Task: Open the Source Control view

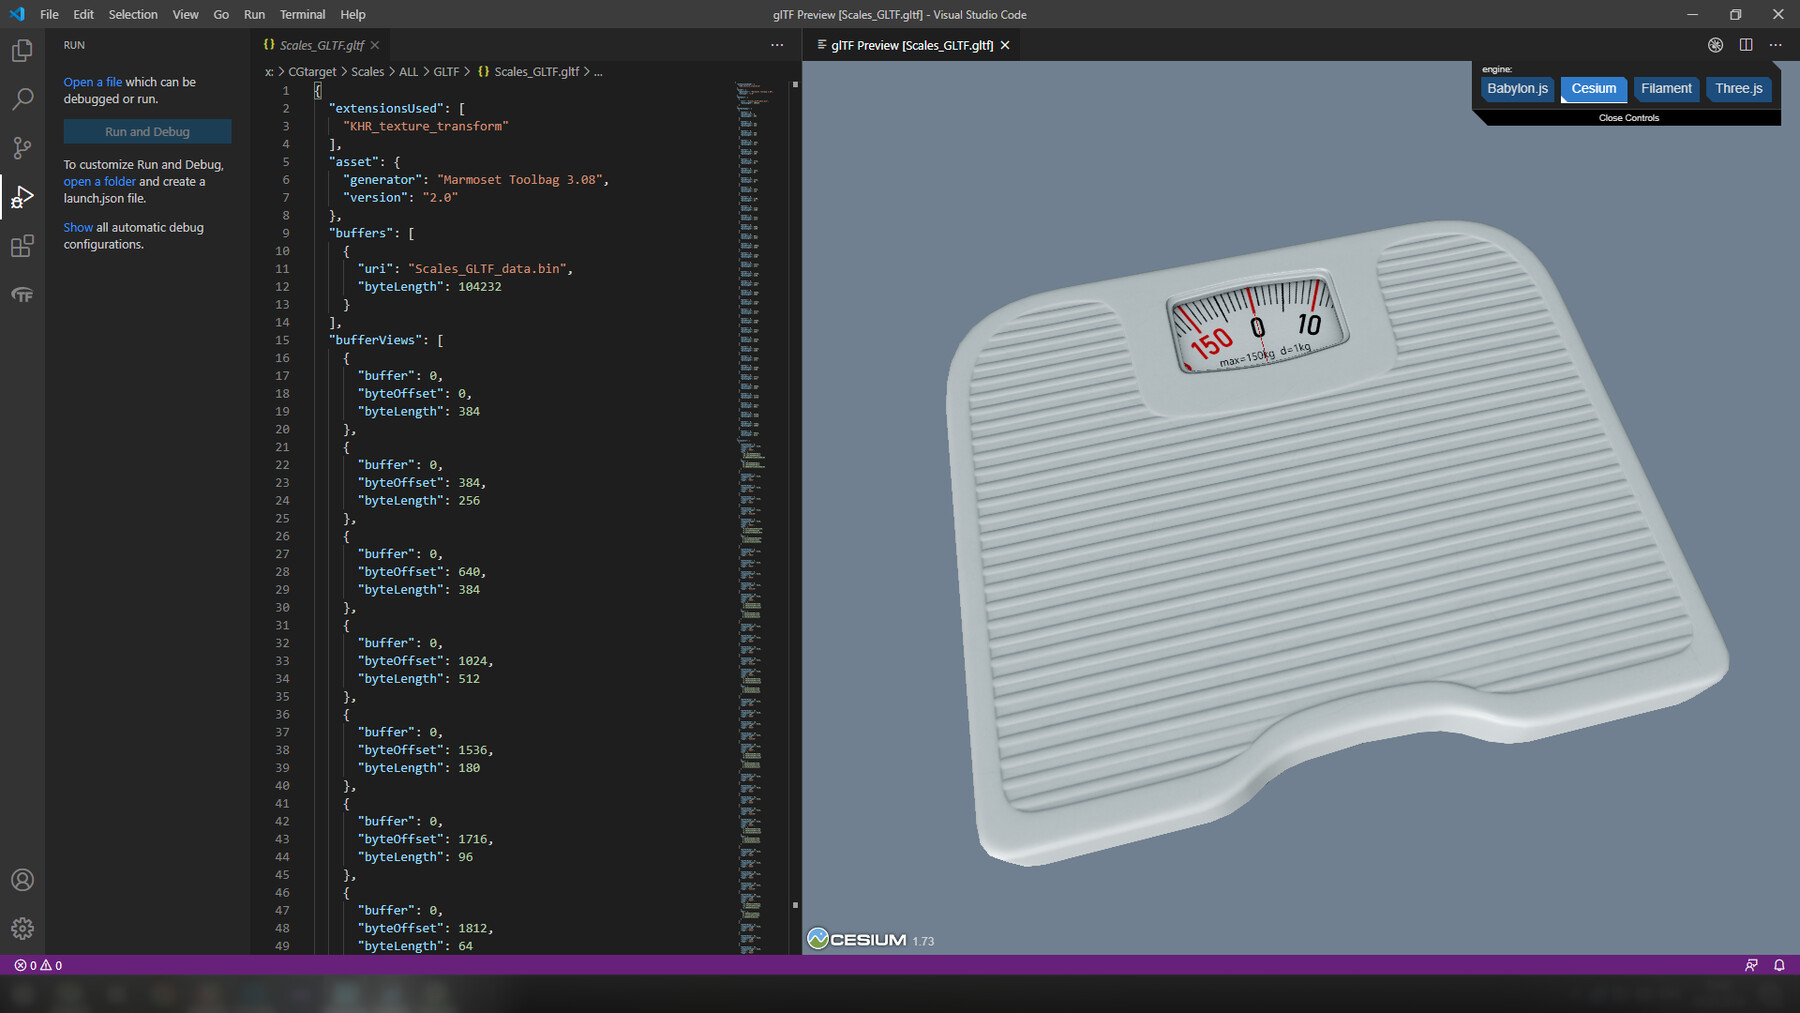Action: click(22, 148)
